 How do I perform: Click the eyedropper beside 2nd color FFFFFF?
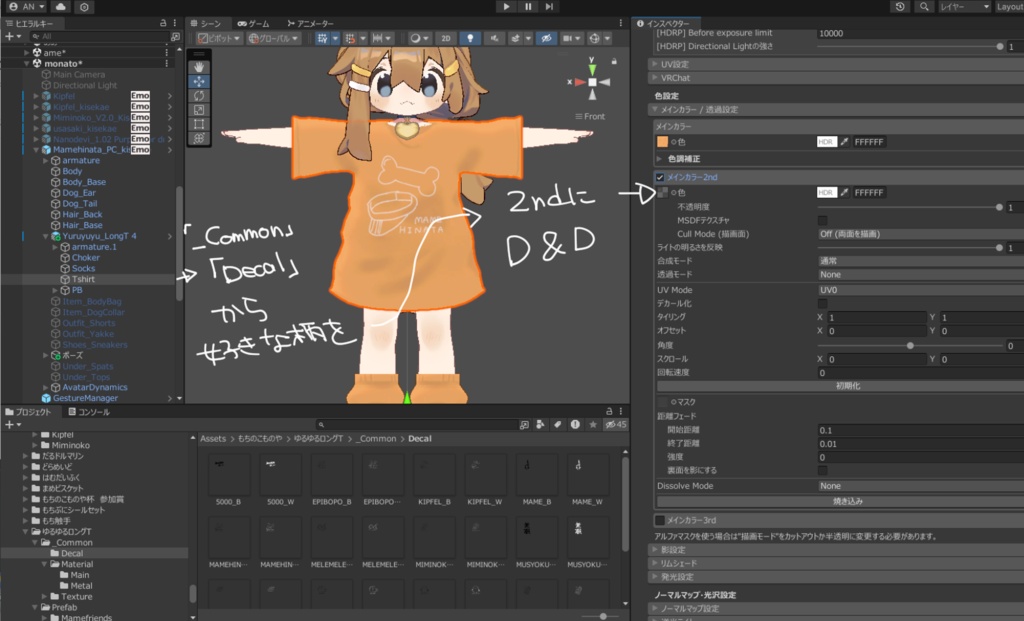pos(844,193)
